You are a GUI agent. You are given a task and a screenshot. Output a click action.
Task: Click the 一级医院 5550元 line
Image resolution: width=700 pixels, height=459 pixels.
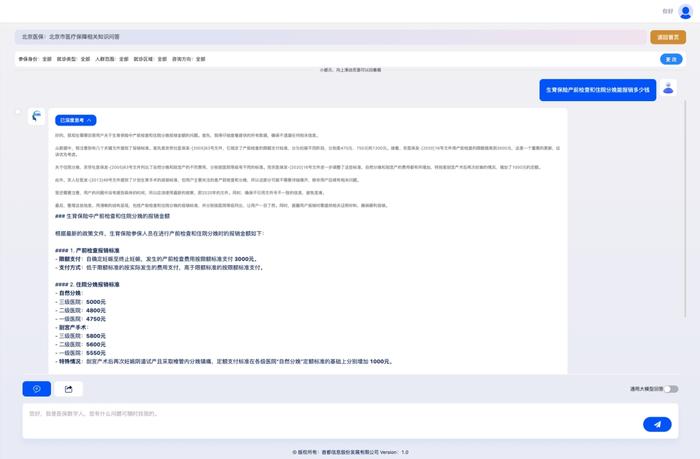pos(80,353)
